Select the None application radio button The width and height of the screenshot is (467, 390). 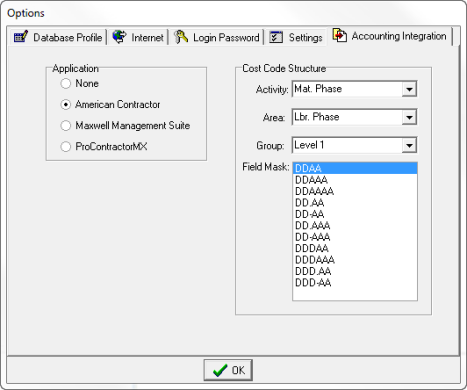[66, 83]
